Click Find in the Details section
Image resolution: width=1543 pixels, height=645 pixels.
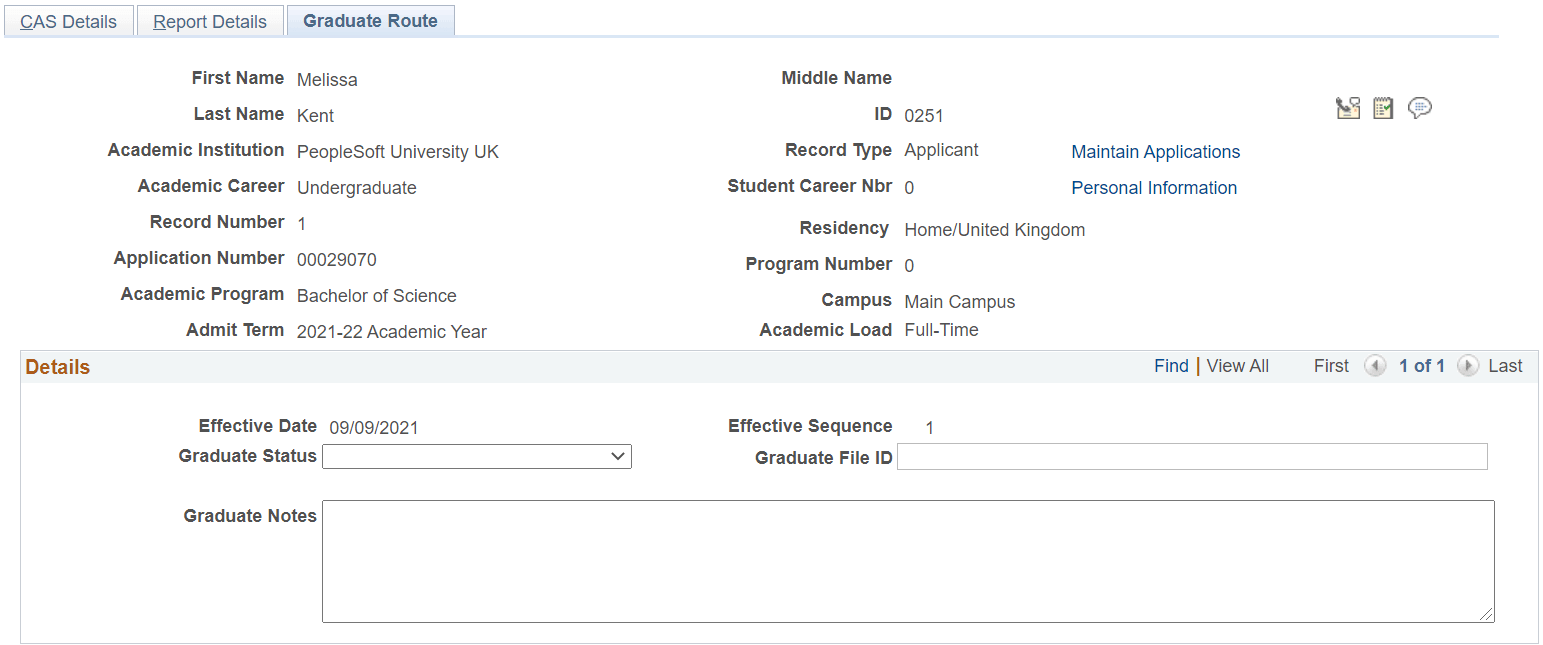pyautogui.click(x=1171, y=365)
